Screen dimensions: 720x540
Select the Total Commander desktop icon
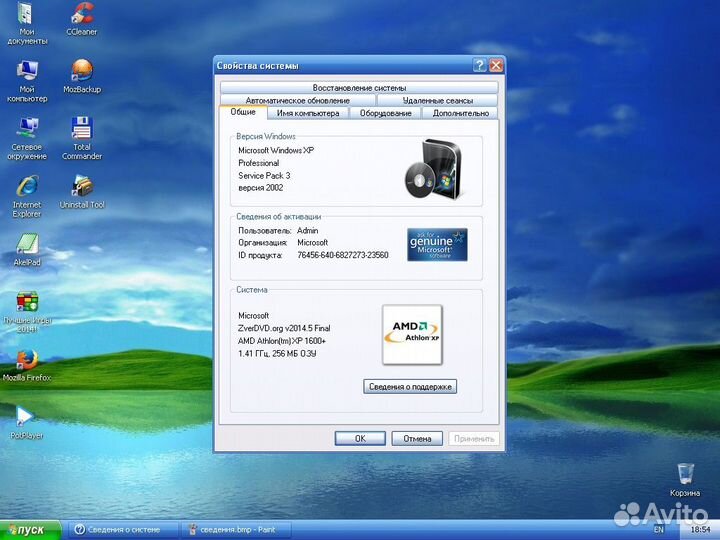point(82,139)
